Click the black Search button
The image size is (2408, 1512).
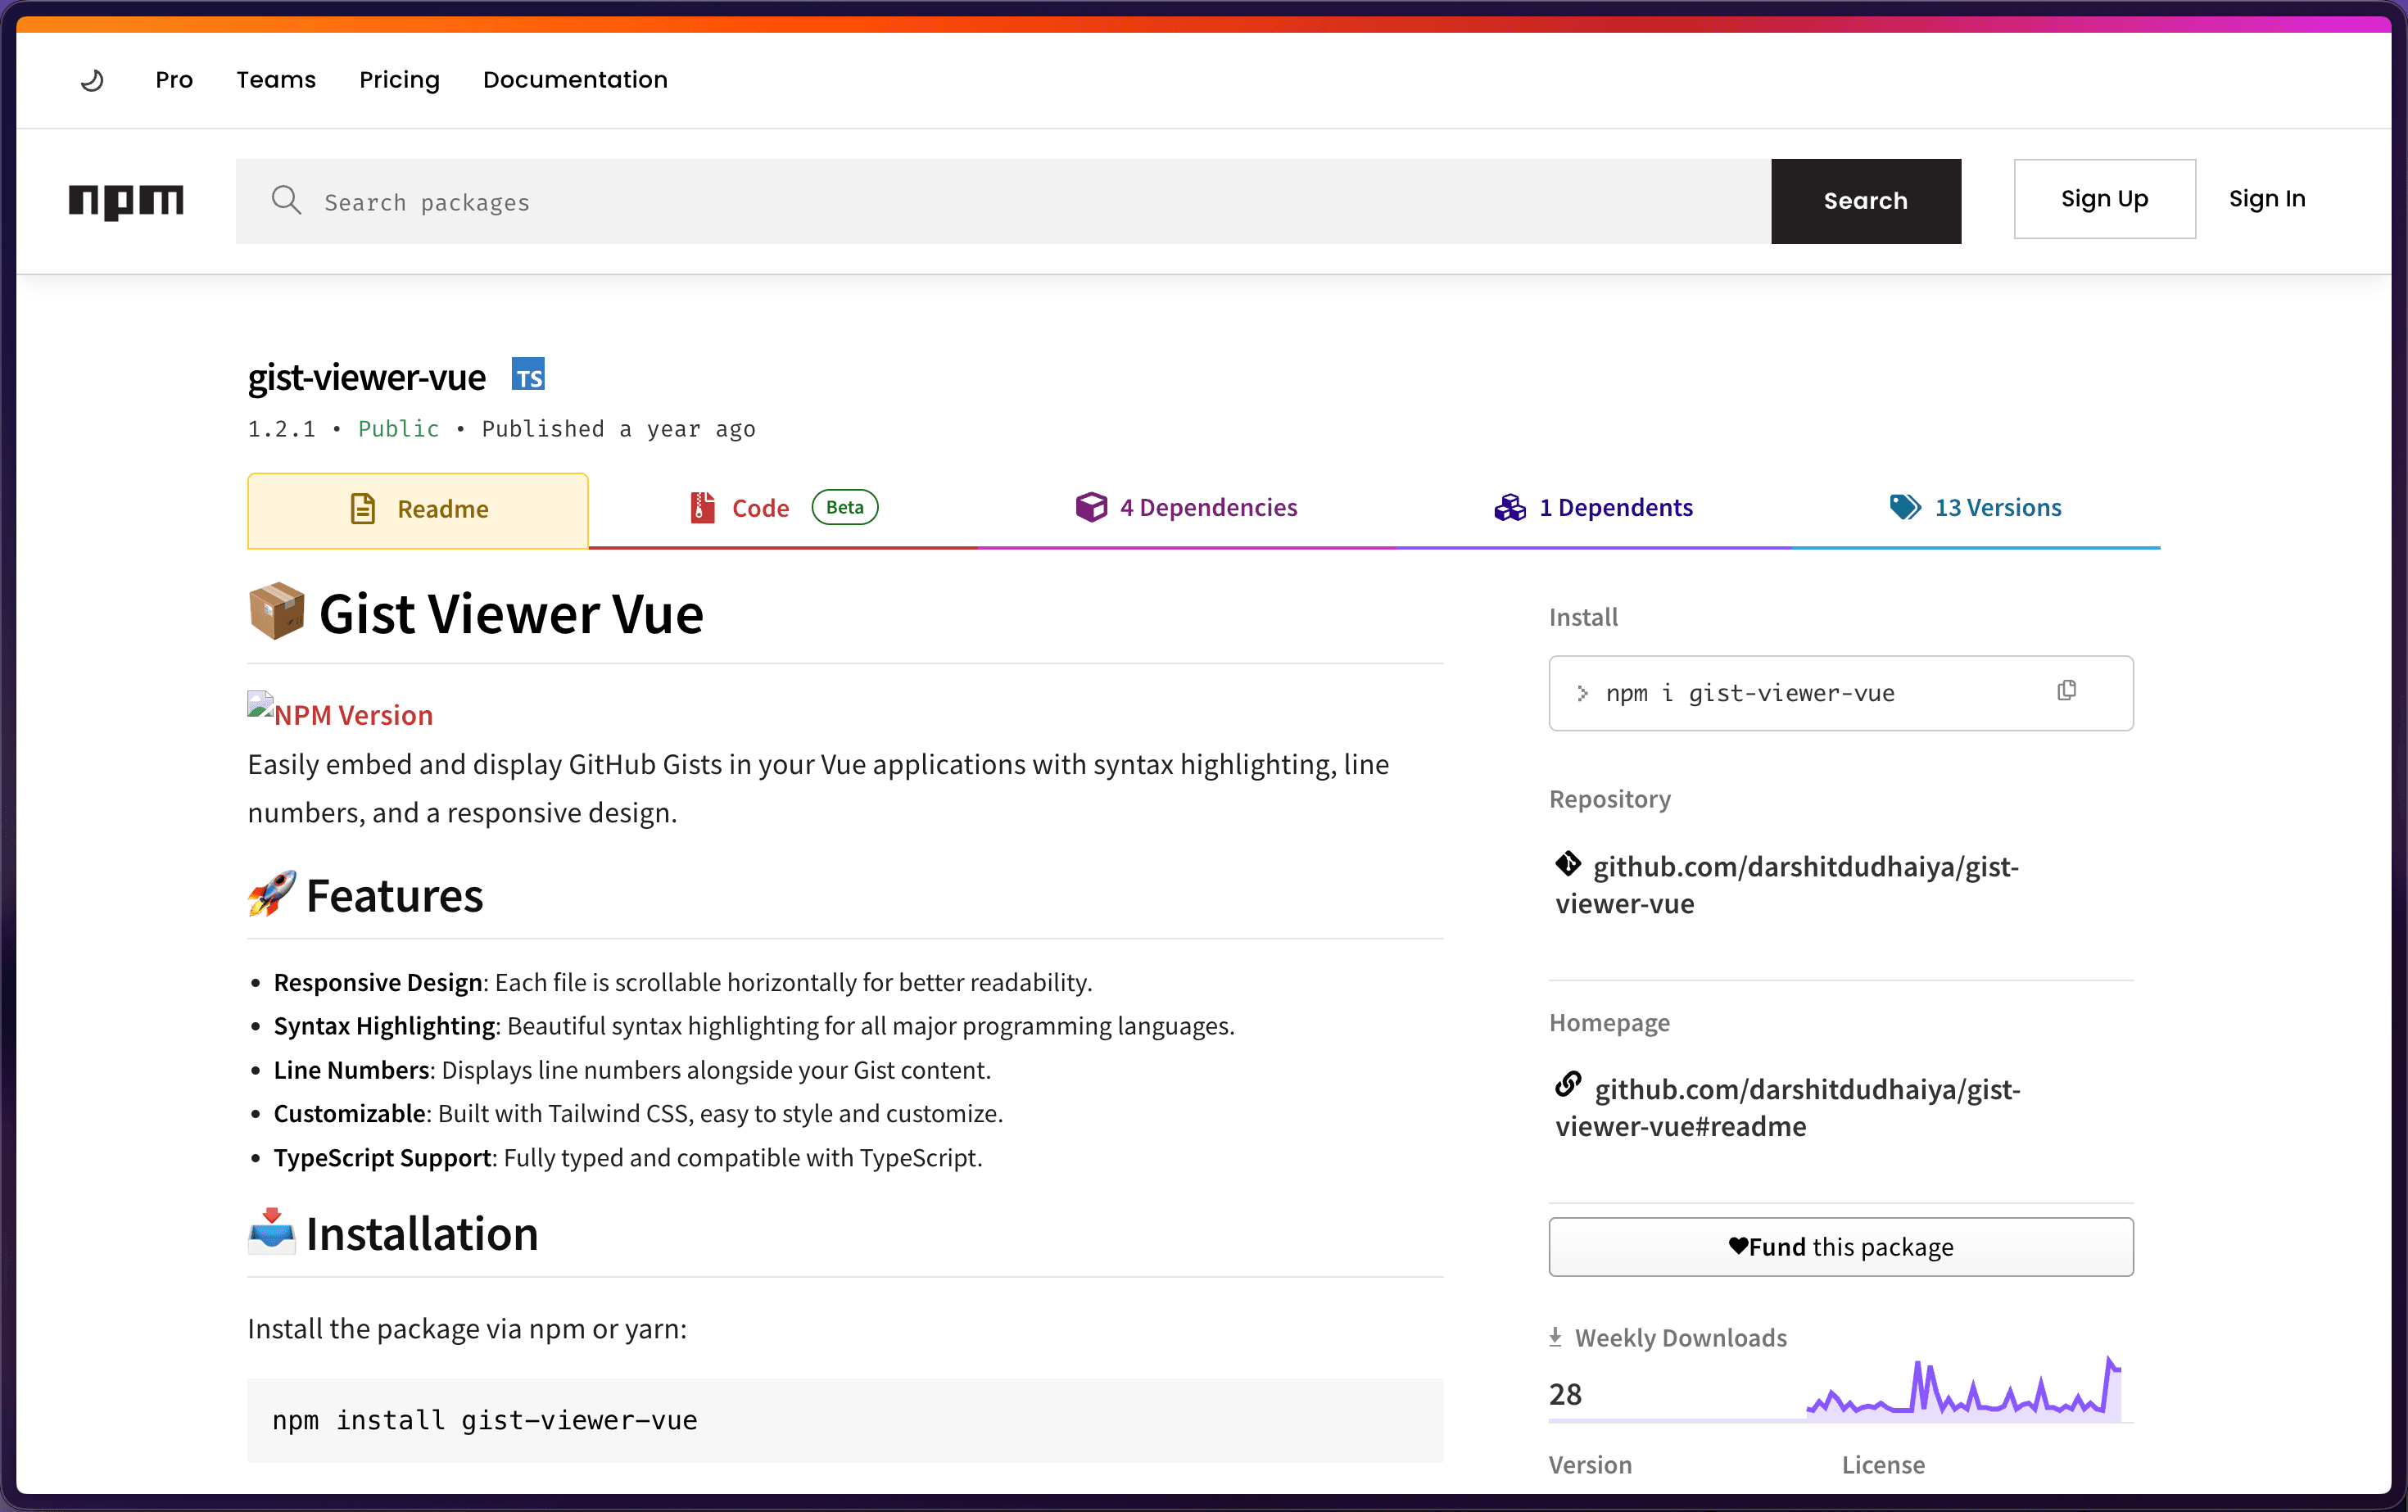[x=1865, y=201]
